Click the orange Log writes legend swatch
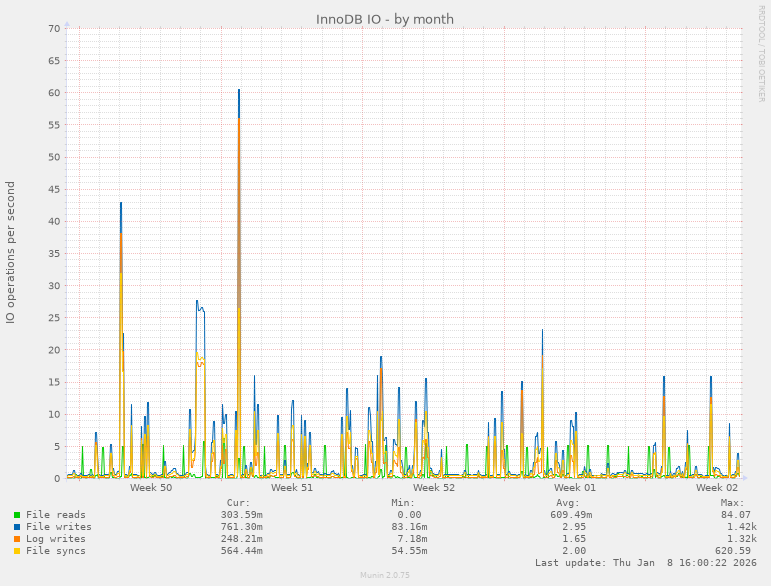The width and height of the screenshot is (771, 586). (x=17, y=539)
